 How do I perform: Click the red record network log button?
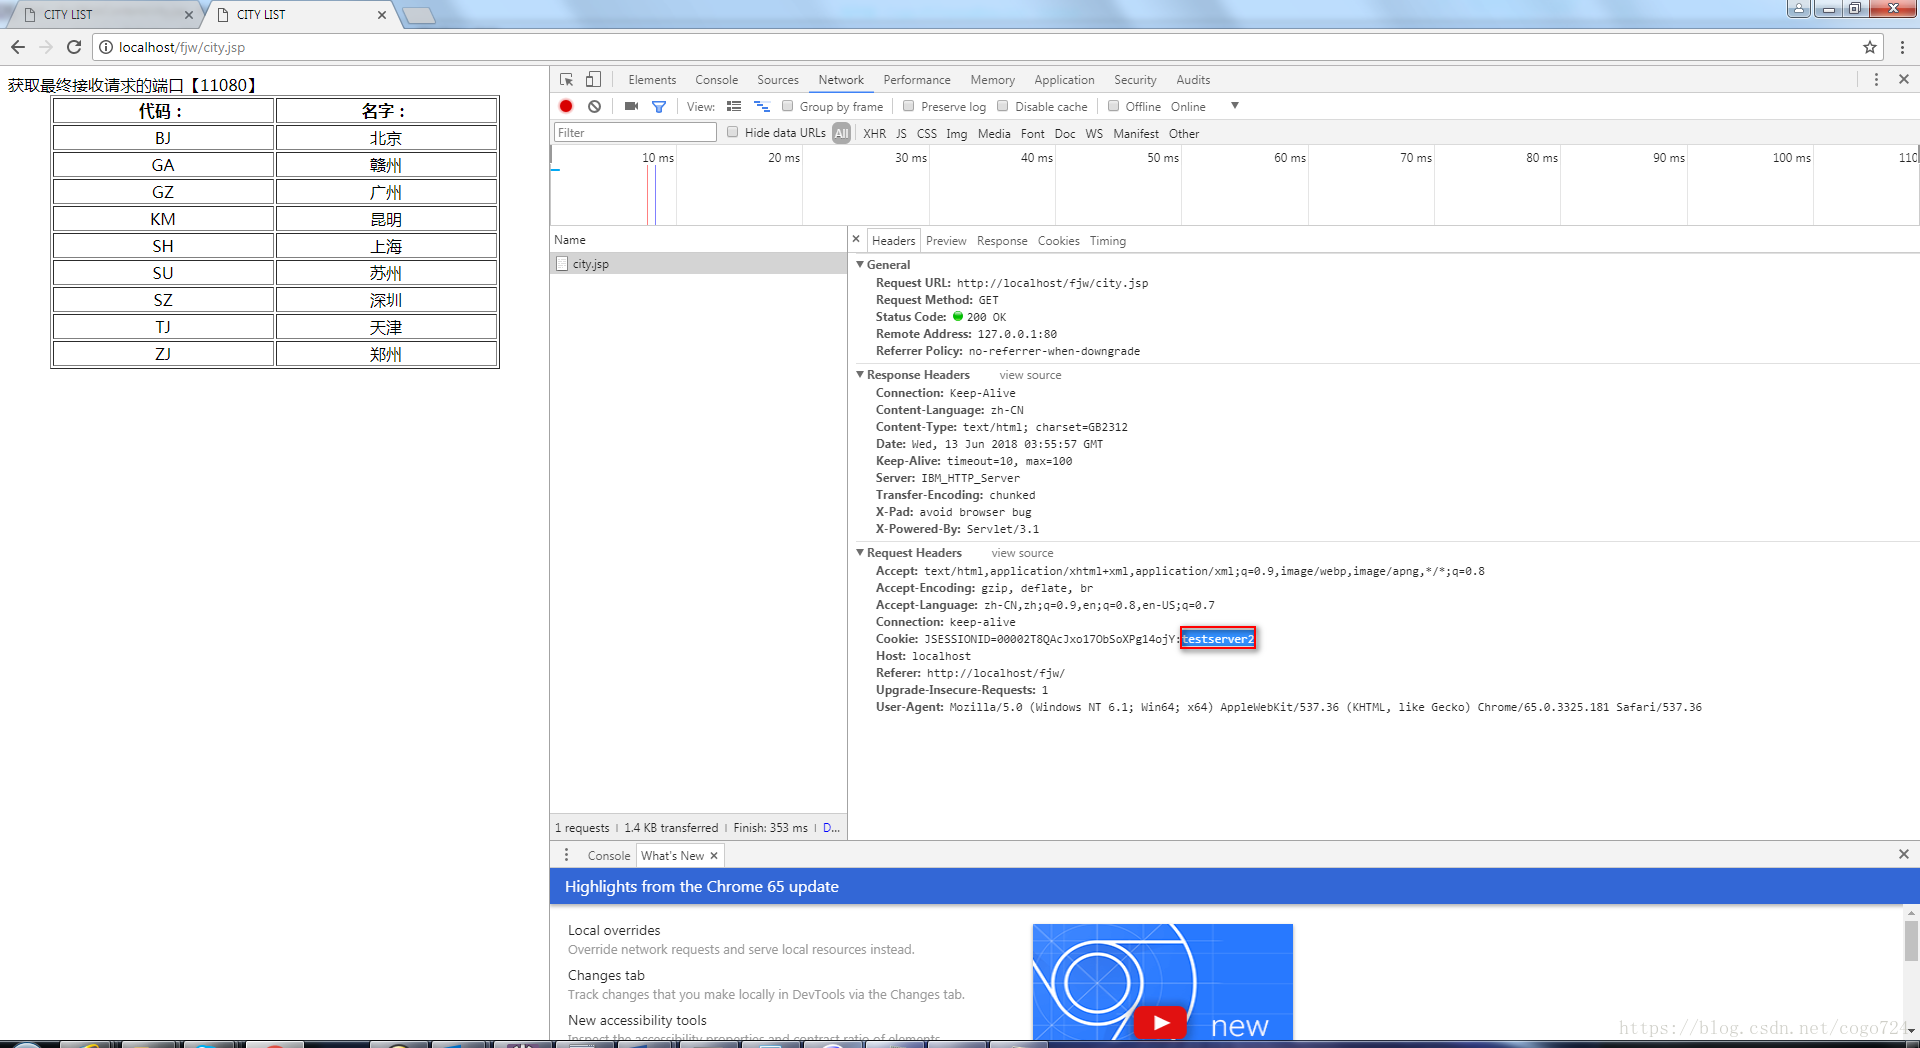[566, 106]
